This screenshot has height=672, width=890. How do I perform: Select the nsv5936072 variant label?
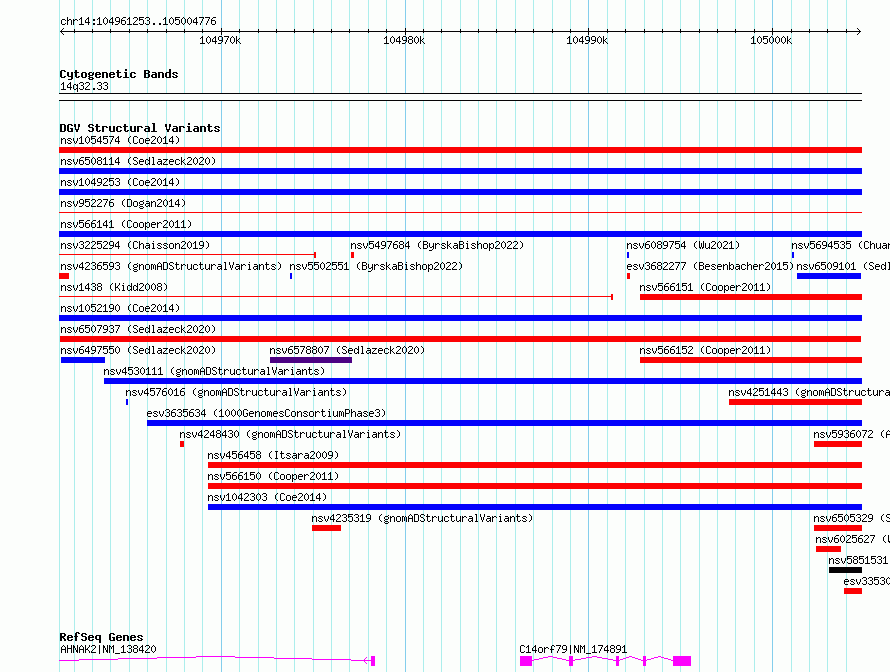tap(851, 434)
